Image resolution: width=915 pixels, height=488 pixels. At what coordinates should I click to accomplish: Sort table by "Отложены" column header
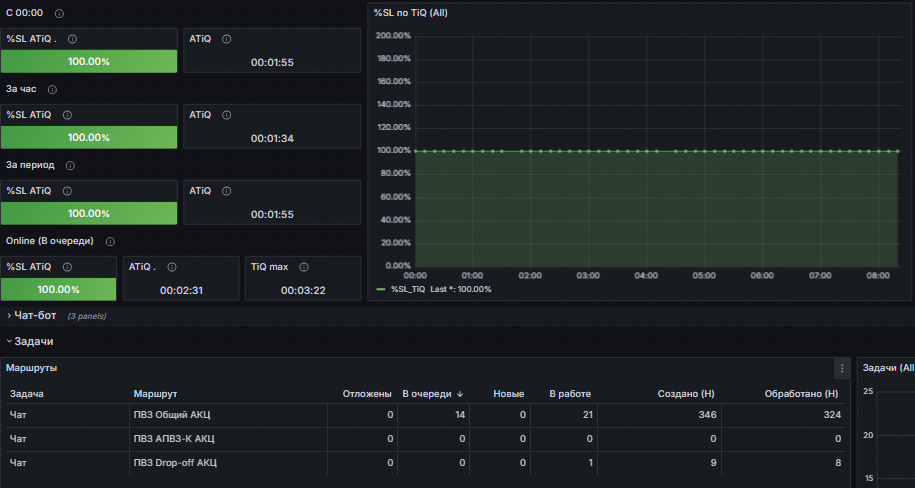366,394
